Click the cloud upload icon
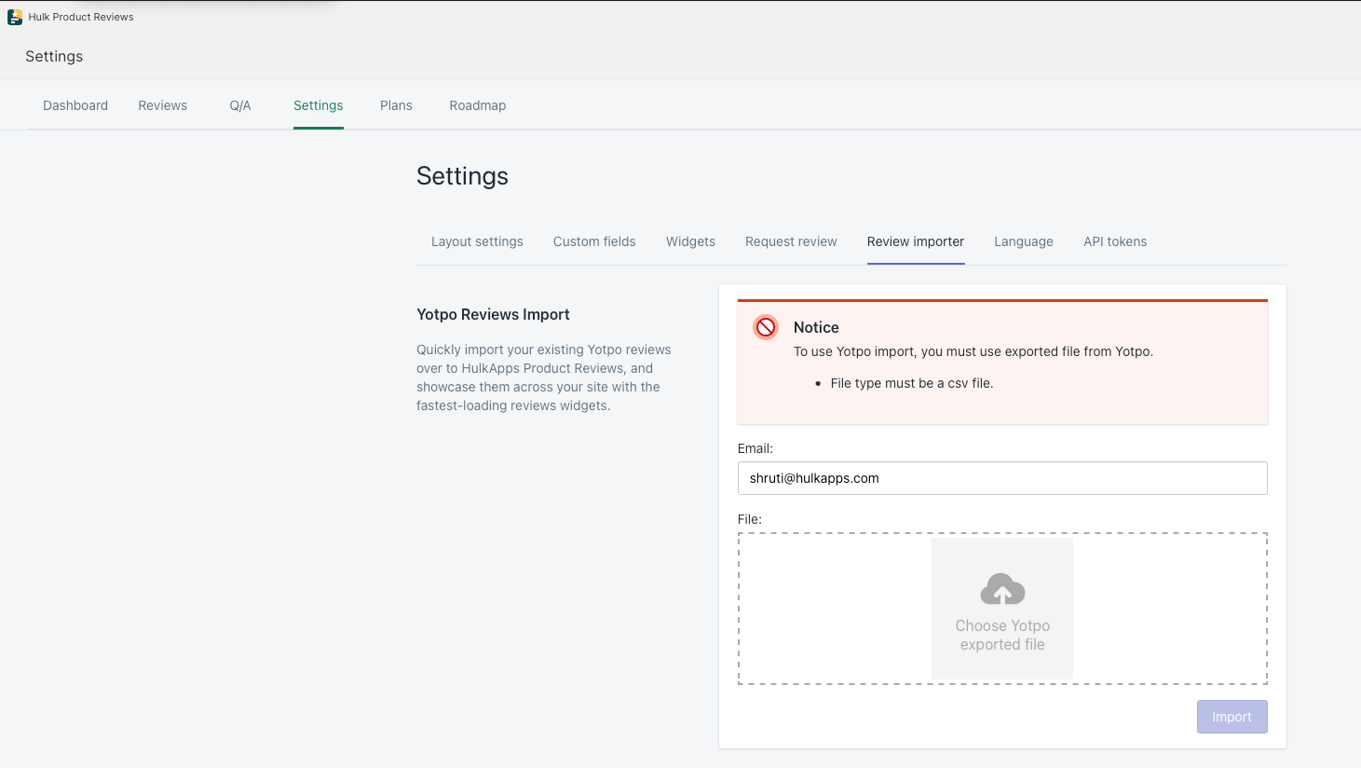The height and width of the screenshot is (768, 1361). click(x=1002, y=590)
